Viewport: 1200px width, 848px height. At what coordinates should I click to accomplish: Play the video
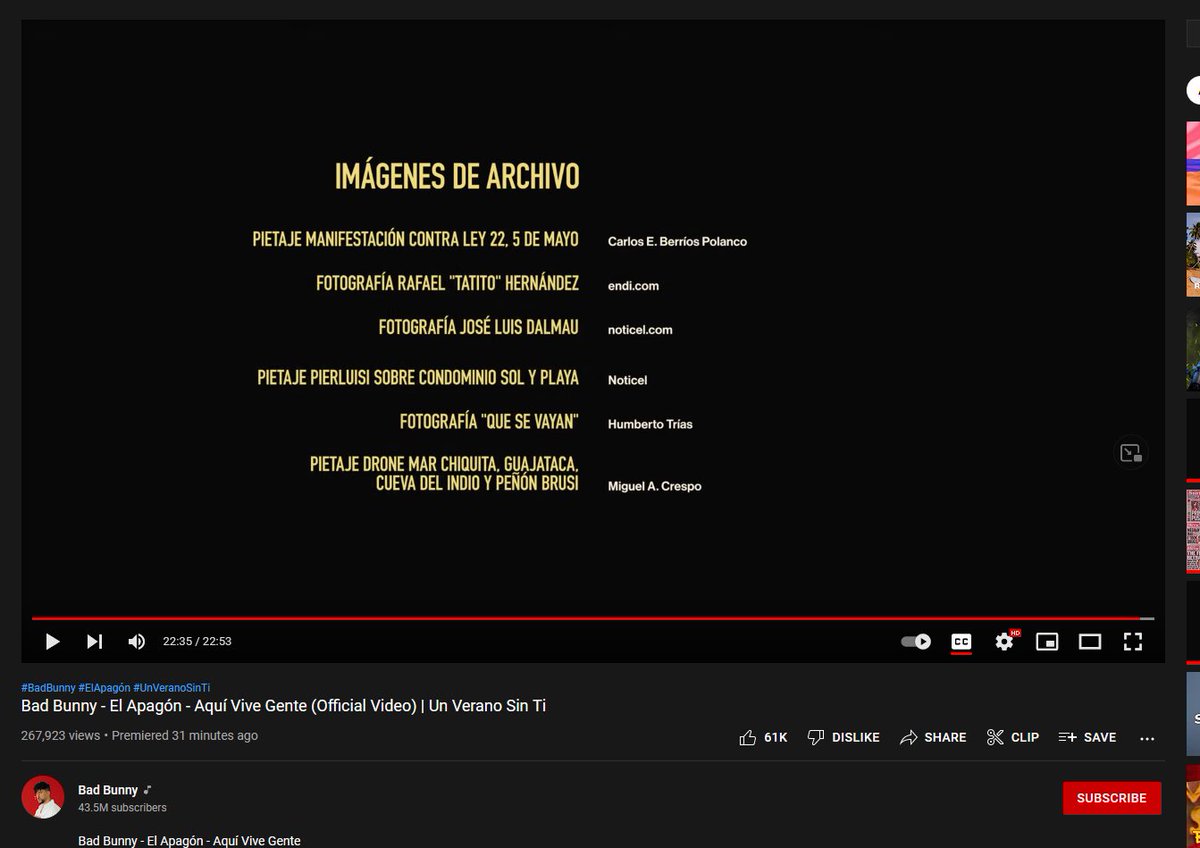(53, 641)
